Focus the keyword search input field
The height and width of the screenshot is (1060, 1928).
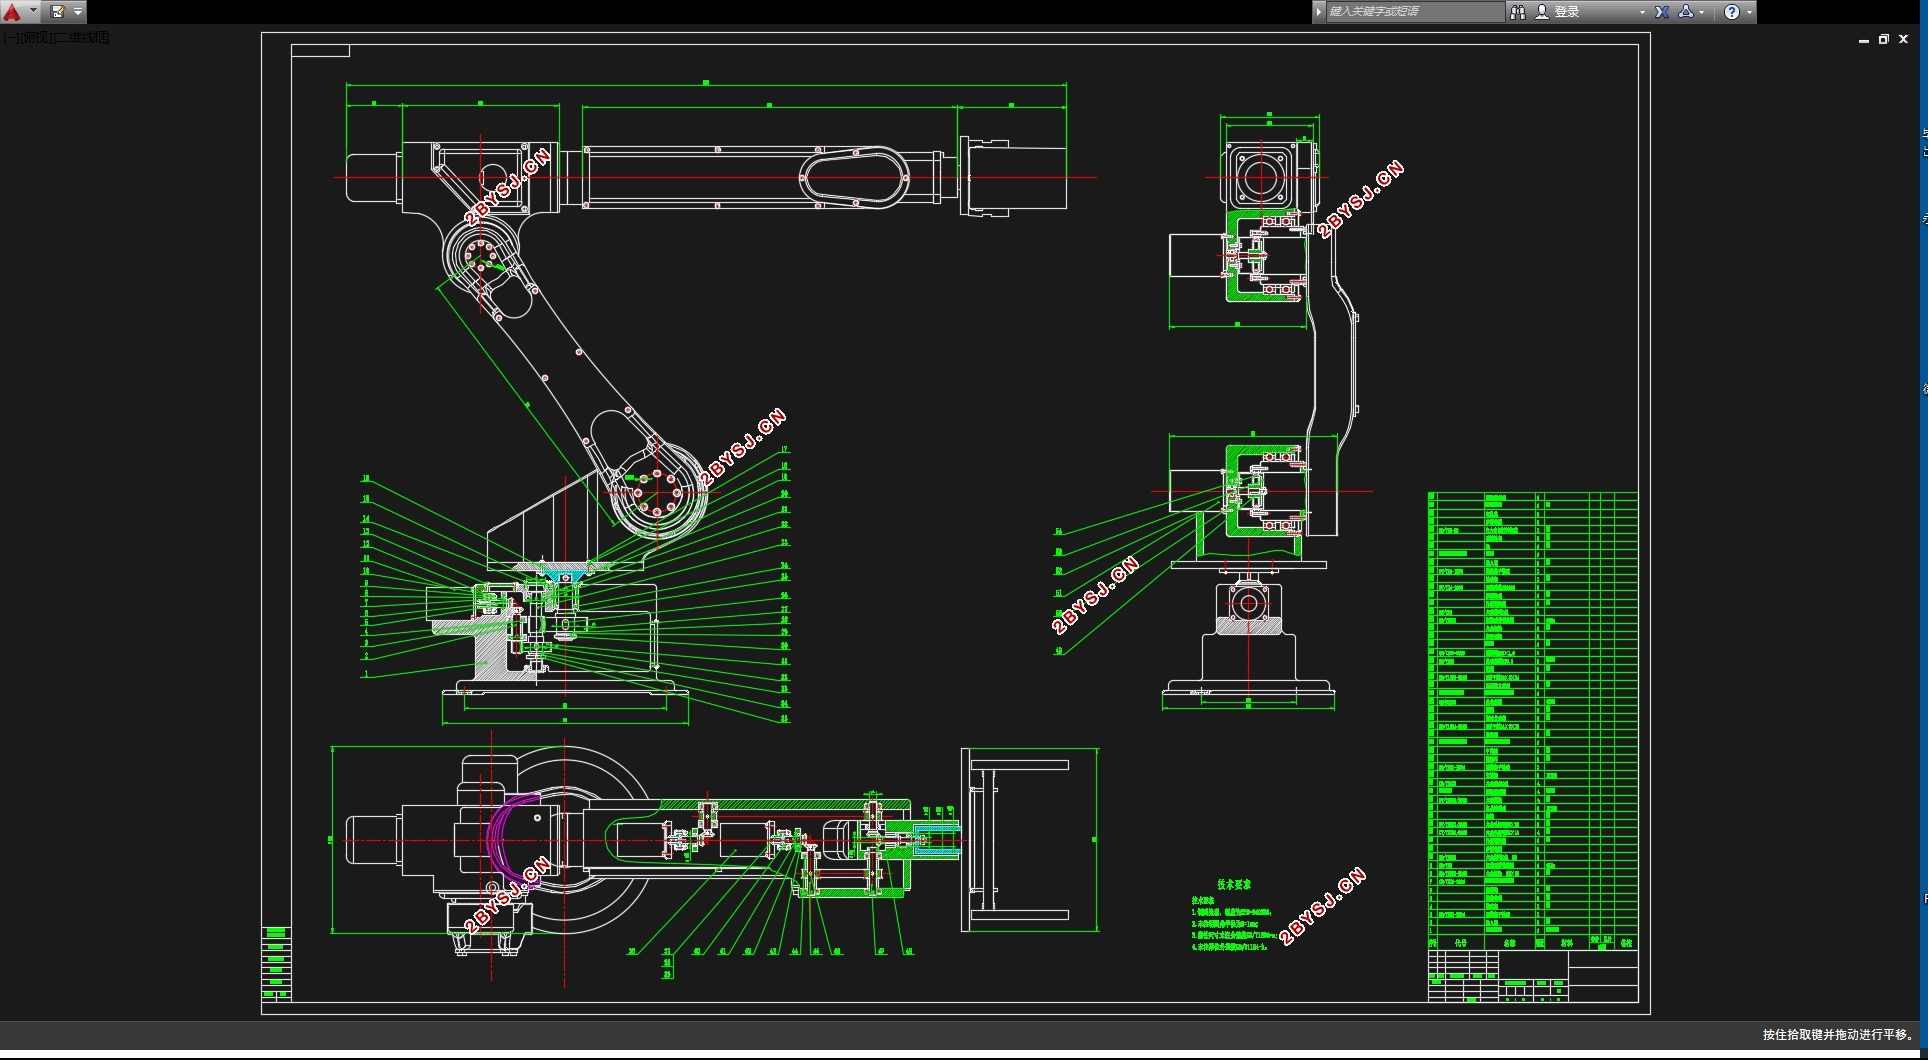pos(1415,12)
